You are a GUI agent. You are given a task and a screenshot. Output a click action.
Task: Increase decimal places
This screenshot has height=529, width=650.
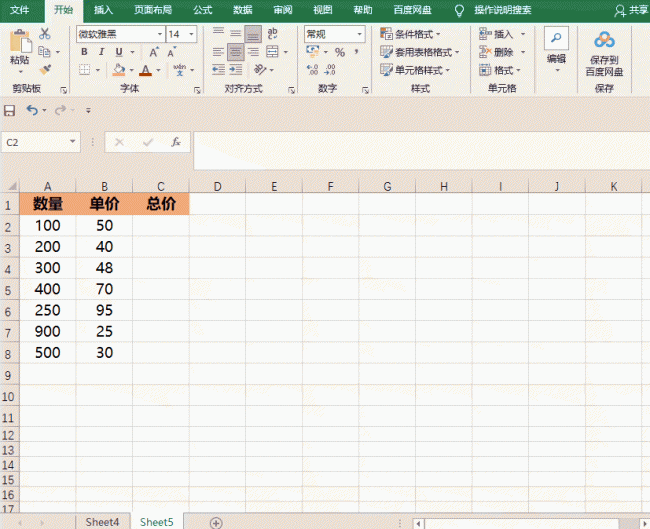tap(313, 70)
